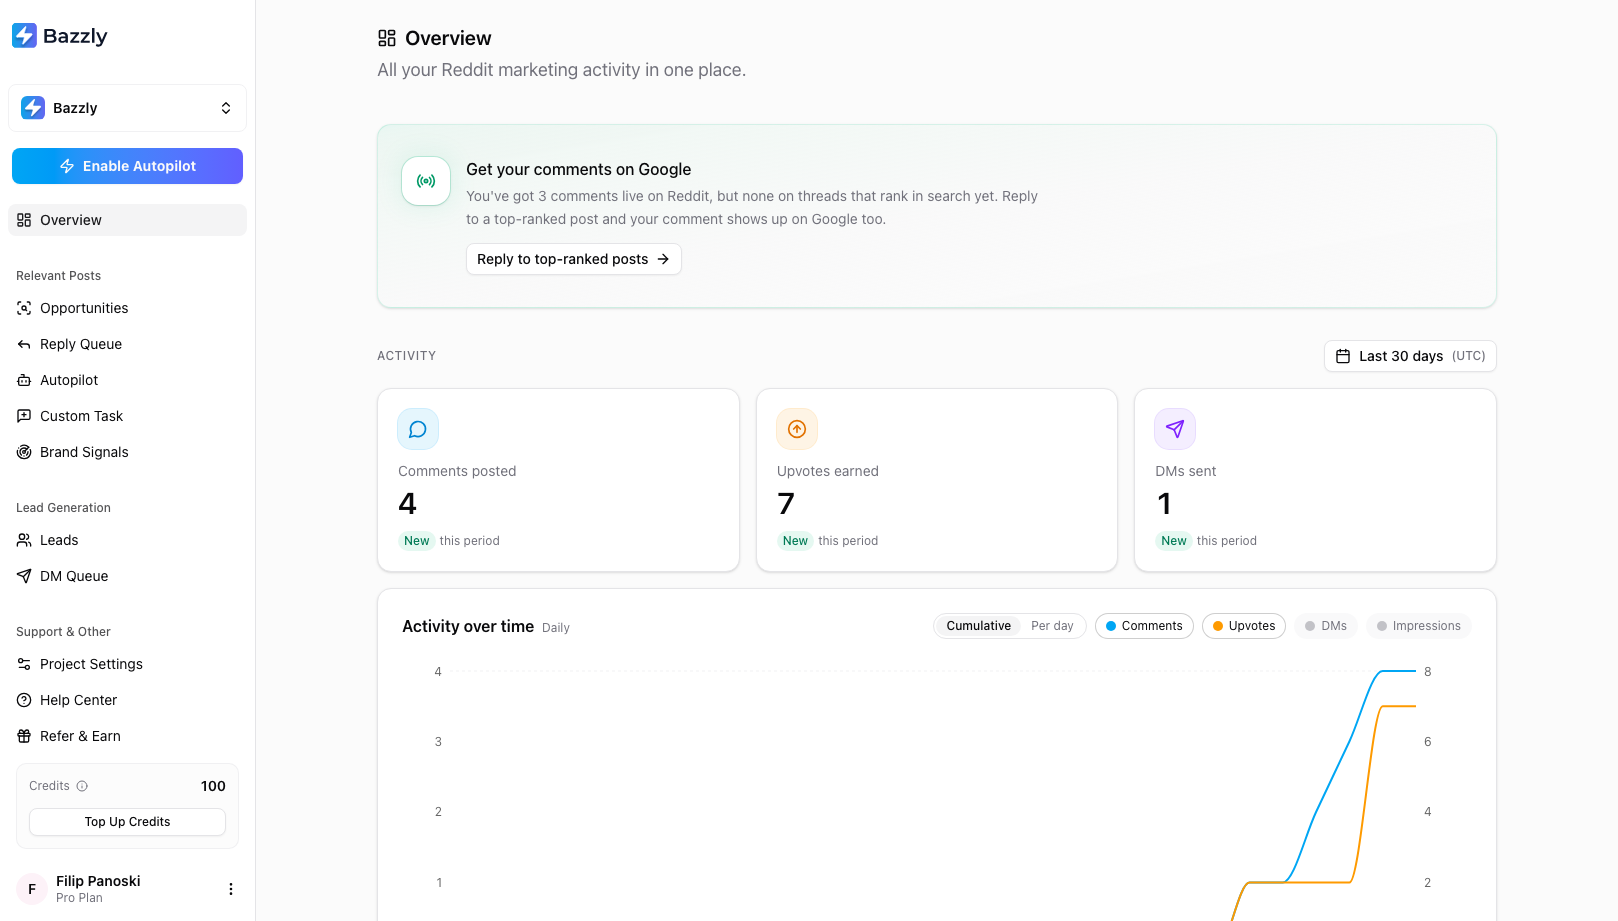Switch chart to Per day view

point(1052,626)
